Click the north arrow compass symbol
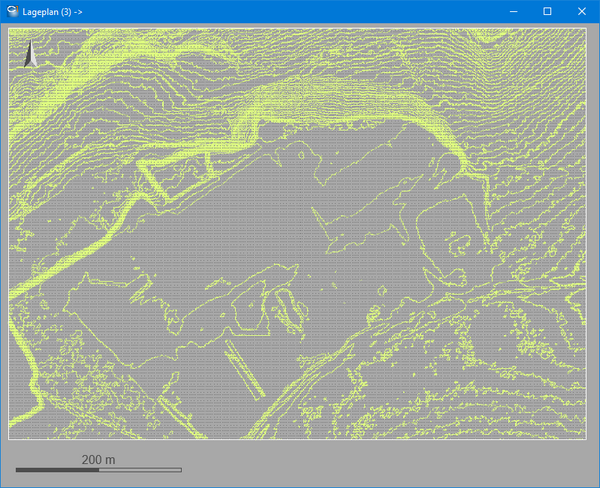The width and height of the screenshot is (600, 488). (x=30, y=54)
